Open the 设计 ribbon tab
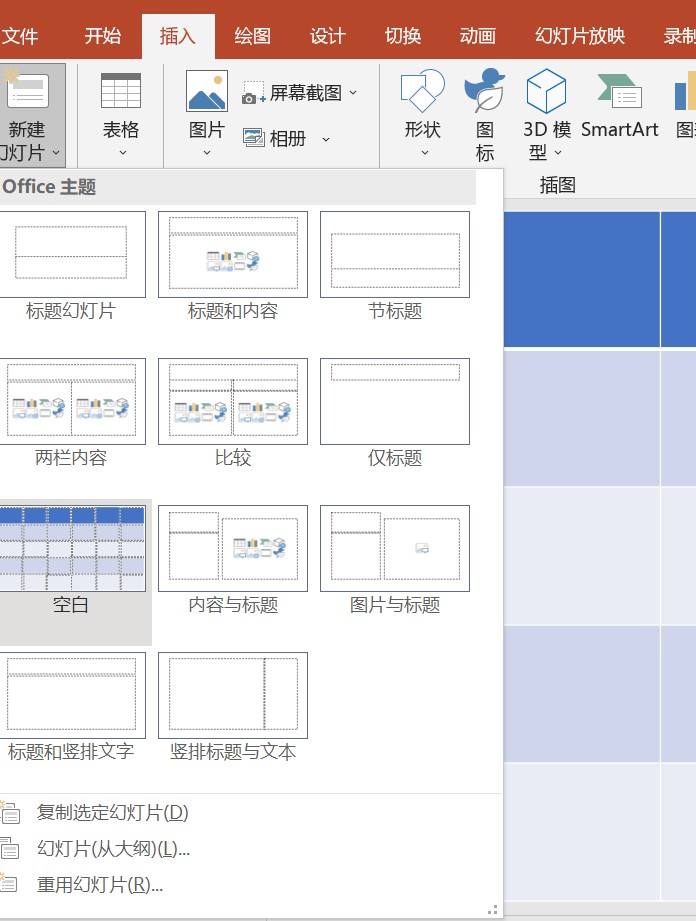Viewport: 696px width, 921px height. click(328, 36)
